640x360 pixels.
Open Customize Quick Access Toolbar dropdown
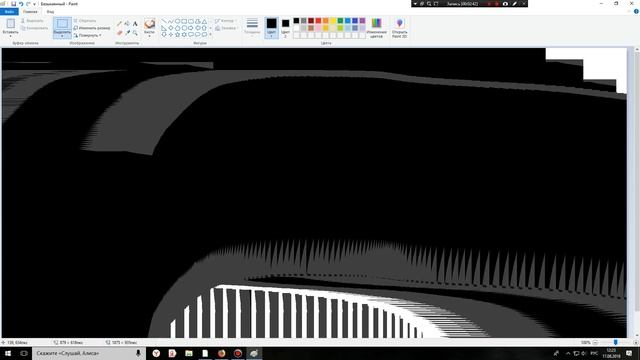tap(34, 4)
